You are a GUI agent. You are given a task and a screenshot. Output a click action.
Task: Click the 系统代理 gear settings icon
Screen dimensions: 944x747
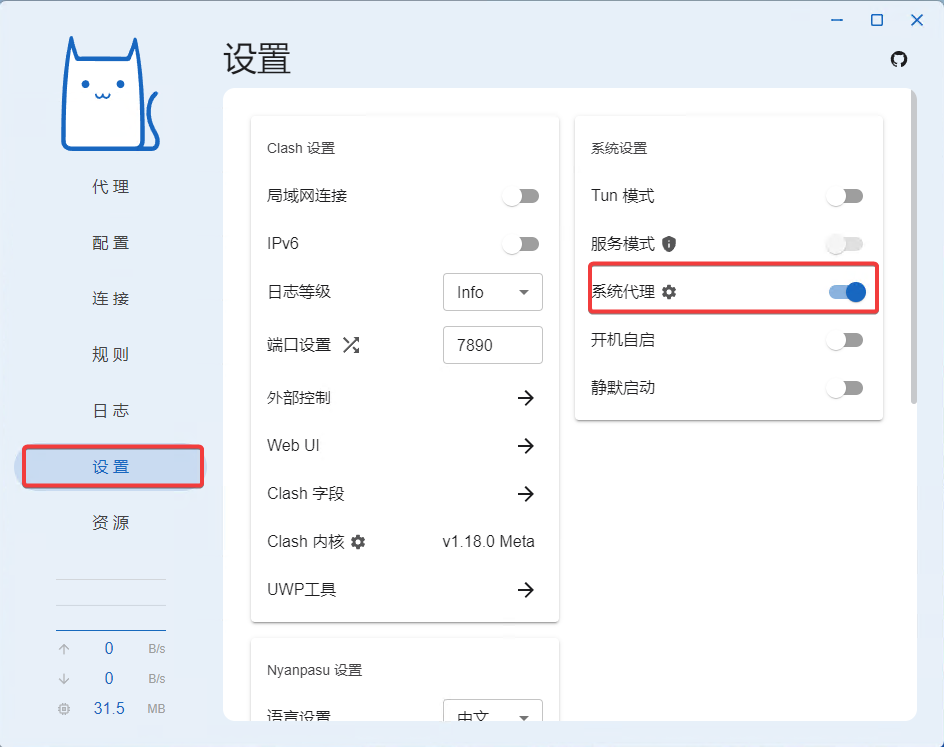pyautogui.click(x=669, y=292)
